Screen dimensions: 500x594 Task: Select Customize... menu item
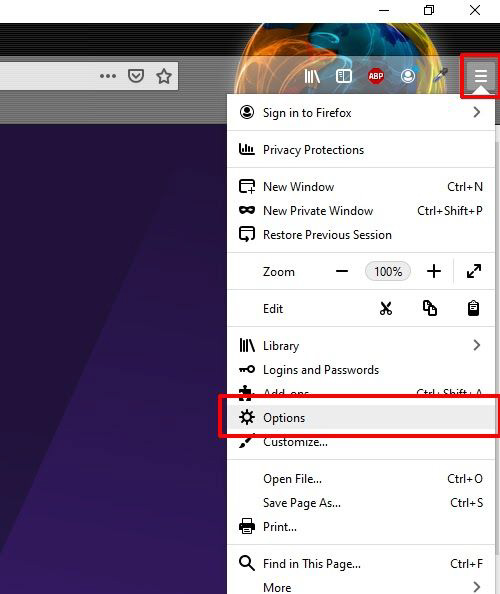361,442
